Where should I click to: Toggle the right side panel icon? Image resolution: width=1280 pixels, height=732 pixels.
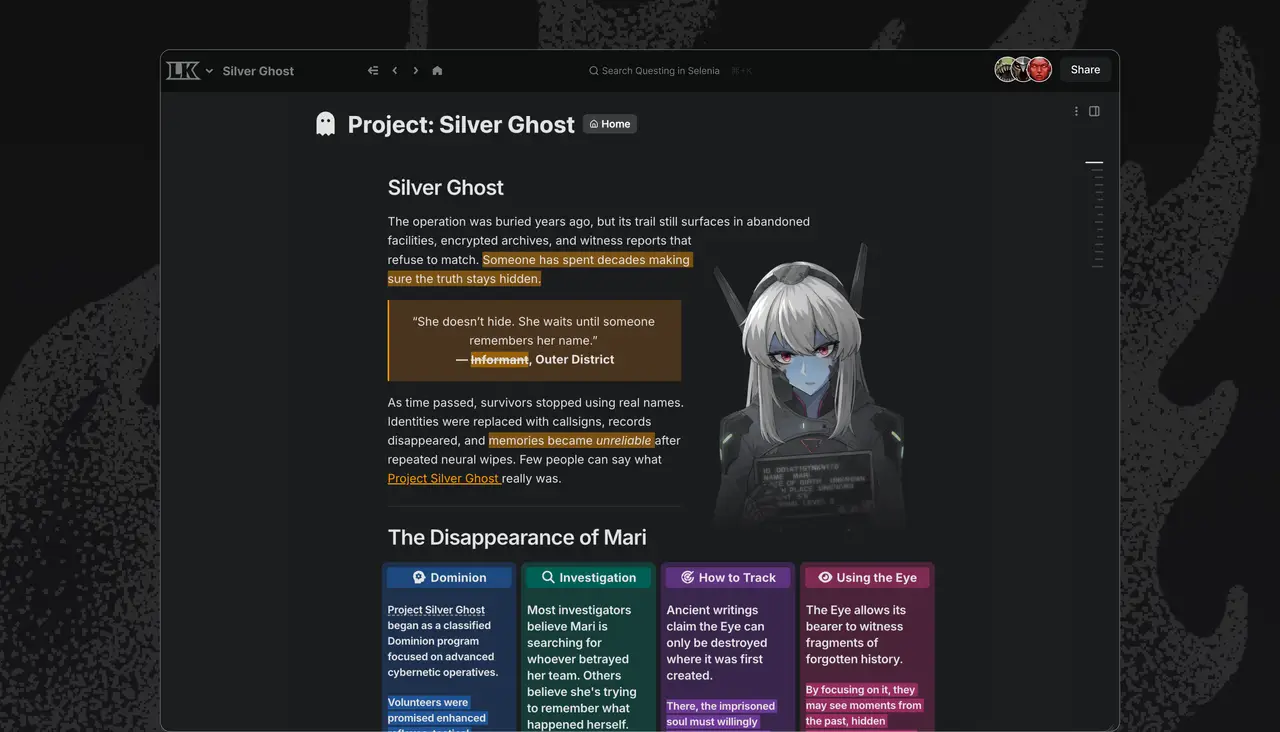[x=1094, y=111]
